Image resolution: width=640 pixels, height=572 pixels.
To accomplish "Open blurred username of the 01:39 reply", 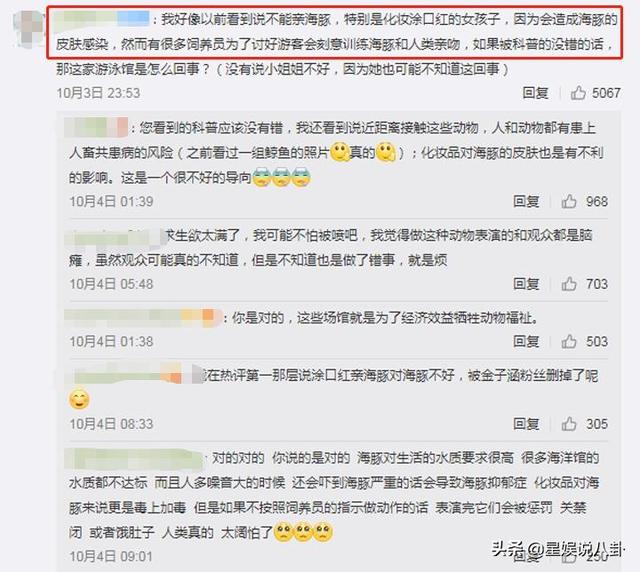I will tap(96, 127).
